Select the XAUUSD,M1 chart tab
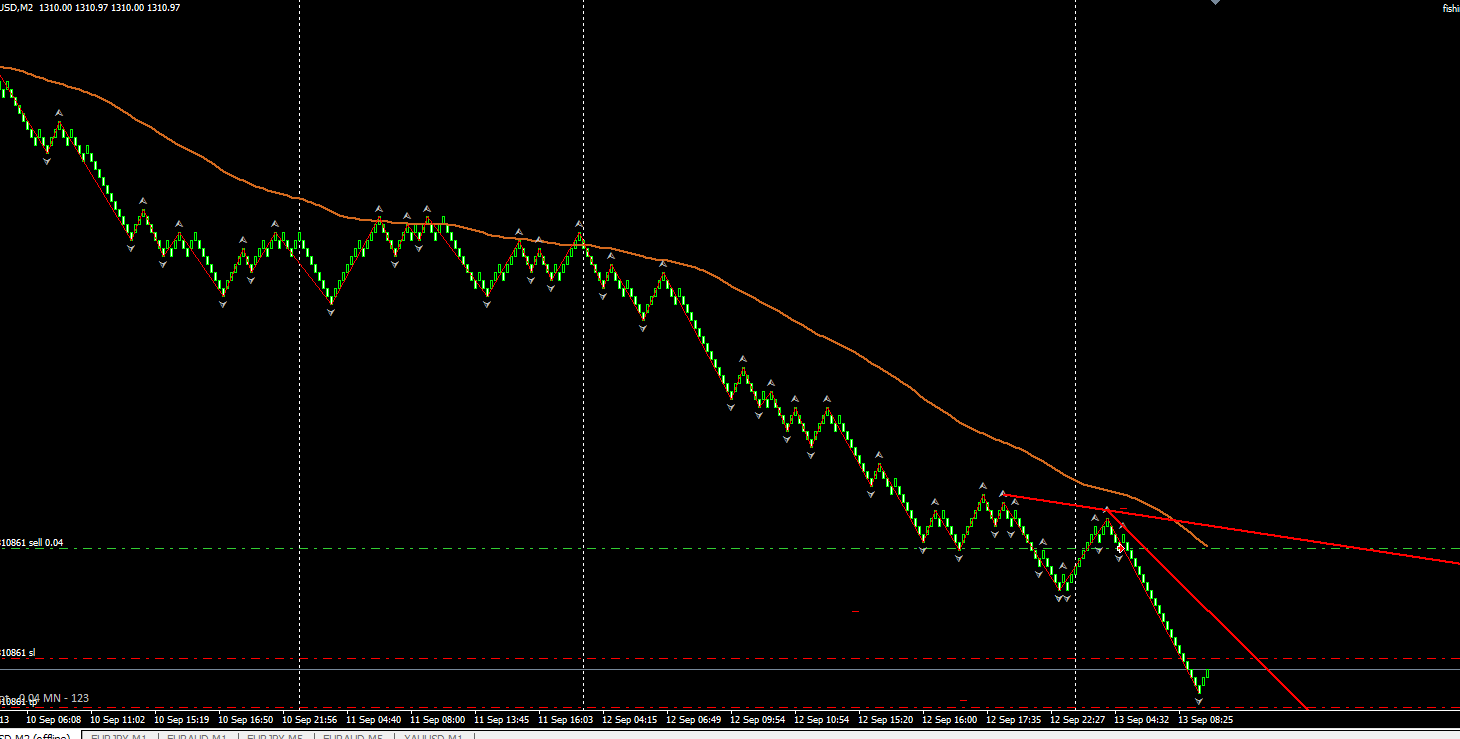 pyautogui.click(x=432, y=737)
